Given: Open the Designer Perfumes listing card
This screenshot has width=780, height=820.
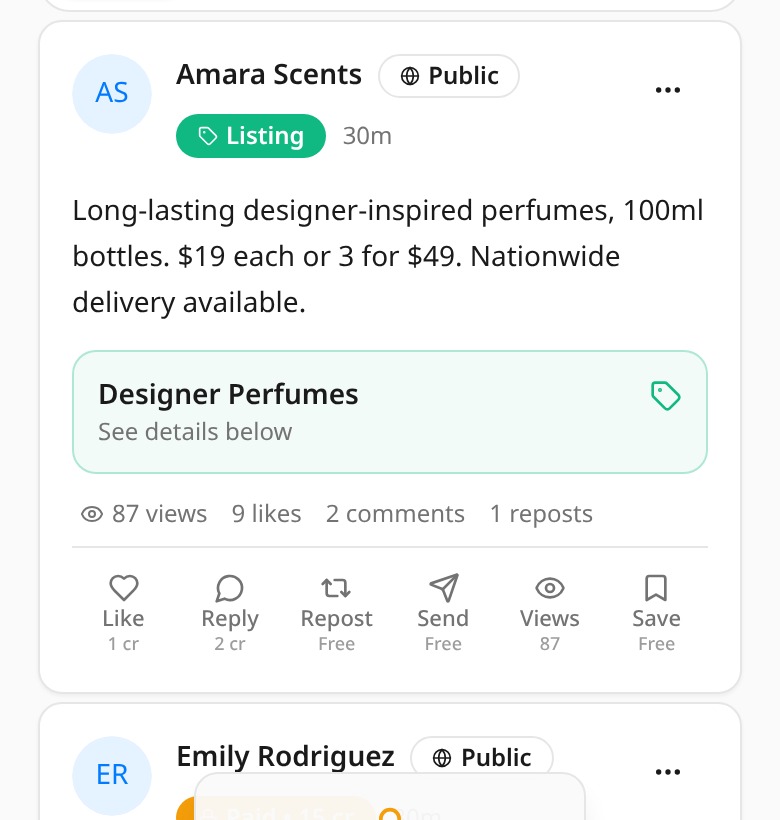Looking at the screenshot, I should click(390, 412).
